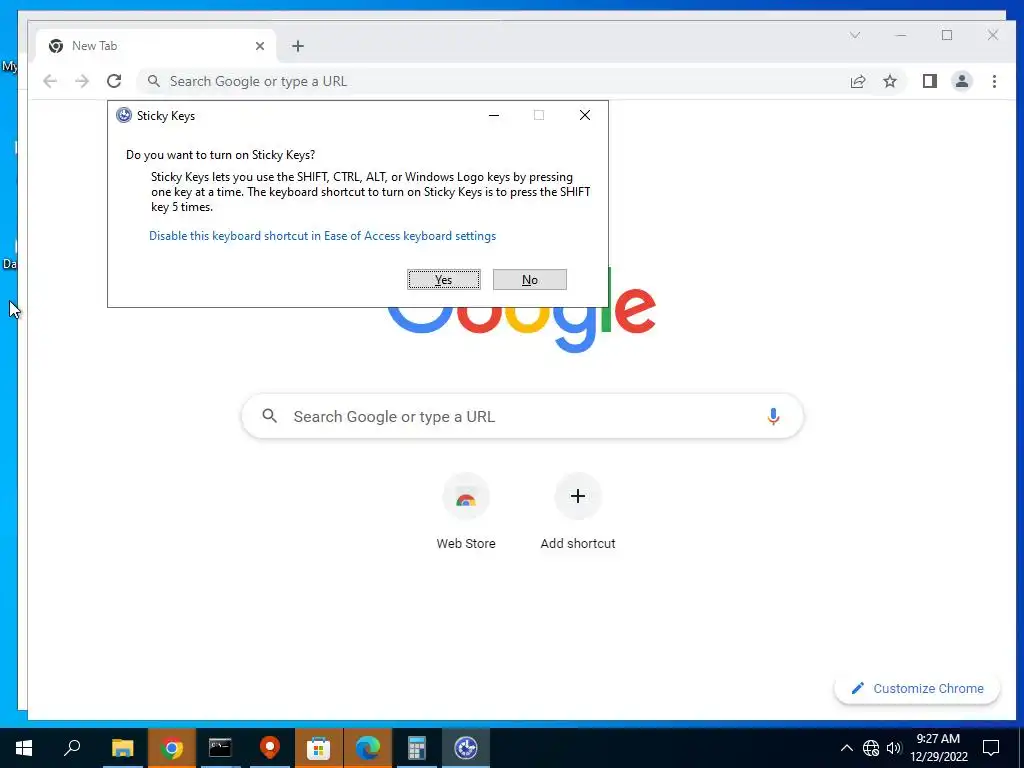1024x768 pixels.
Task: Click the share this page icon
Action: pyautogui.click(x=857, y=81)
